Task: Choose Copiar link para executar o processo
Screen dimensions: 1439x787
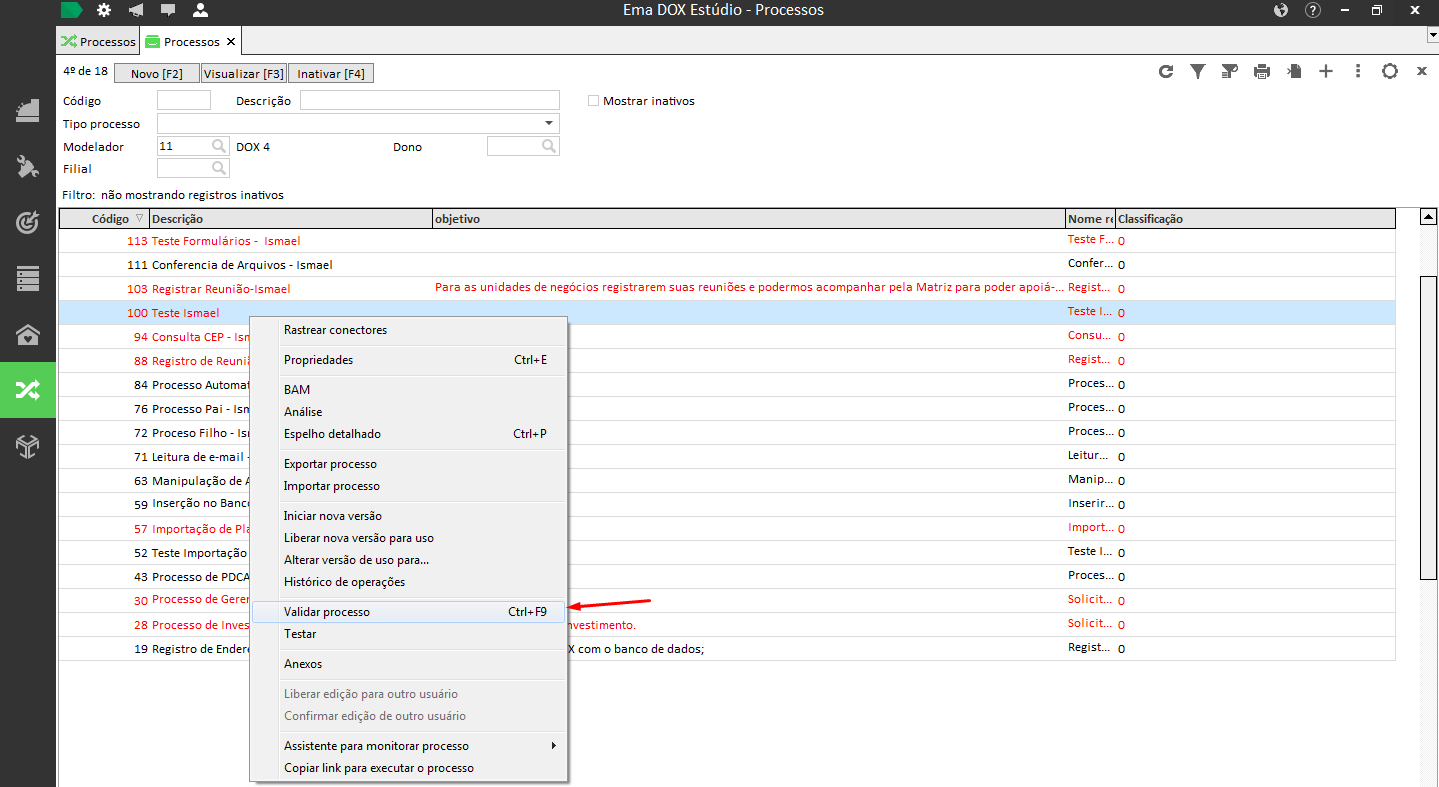Action: tap(410, 768)
